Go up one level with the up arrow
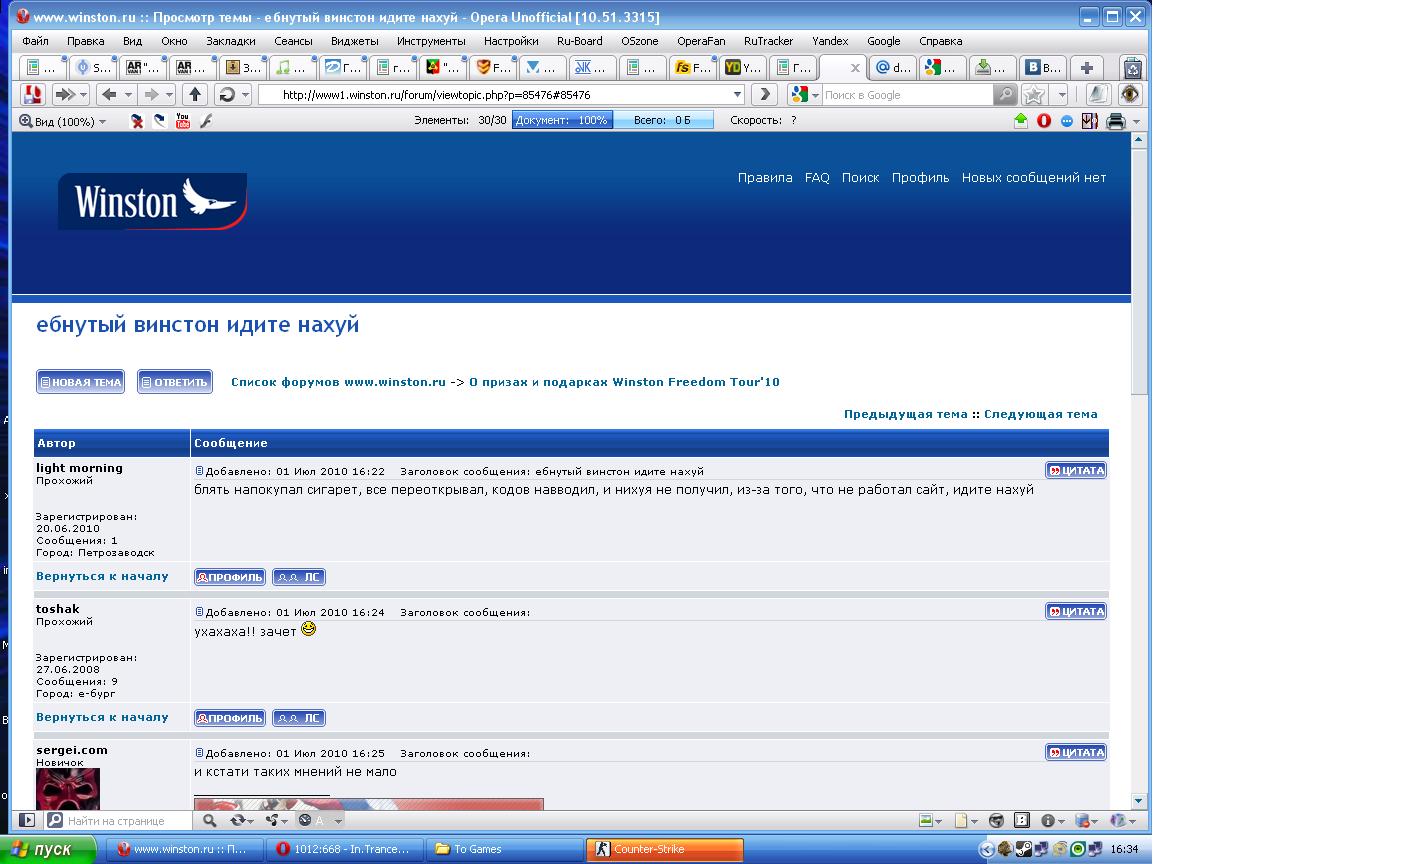Image resolution: width=1425 pixels, height=864 pixels. (x=195, y=94)
